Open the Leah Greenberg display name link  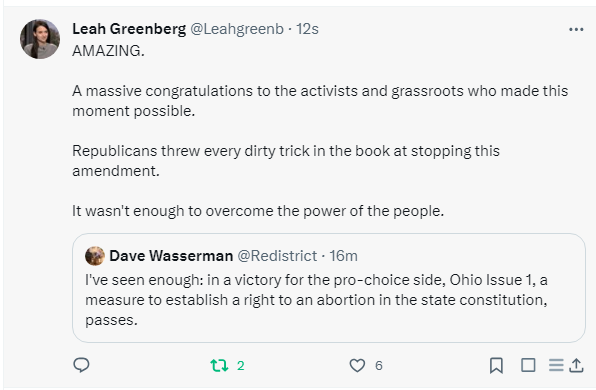(x=129, y=29)
